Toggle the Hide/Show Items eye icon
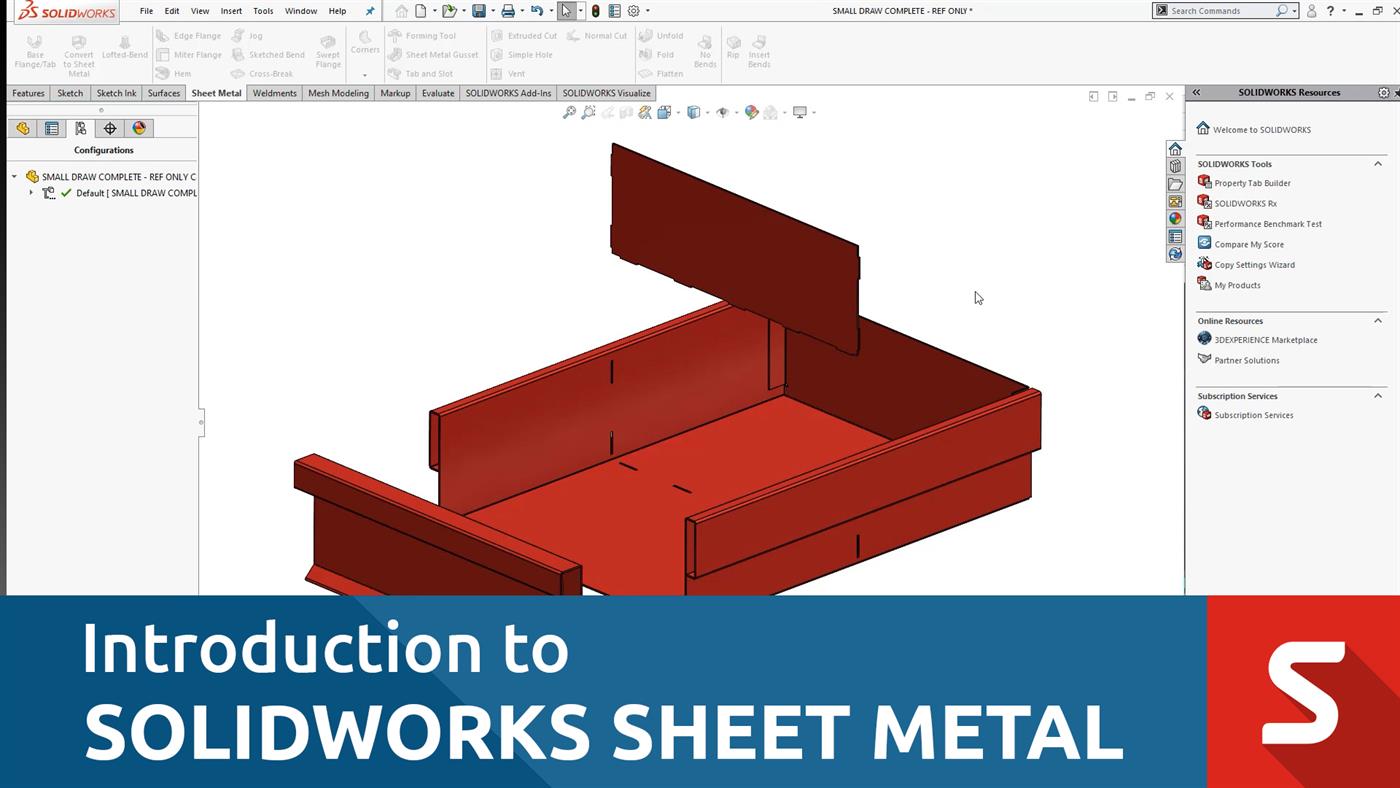Viewport: 1400px width, 788px height. pos(723,112)
